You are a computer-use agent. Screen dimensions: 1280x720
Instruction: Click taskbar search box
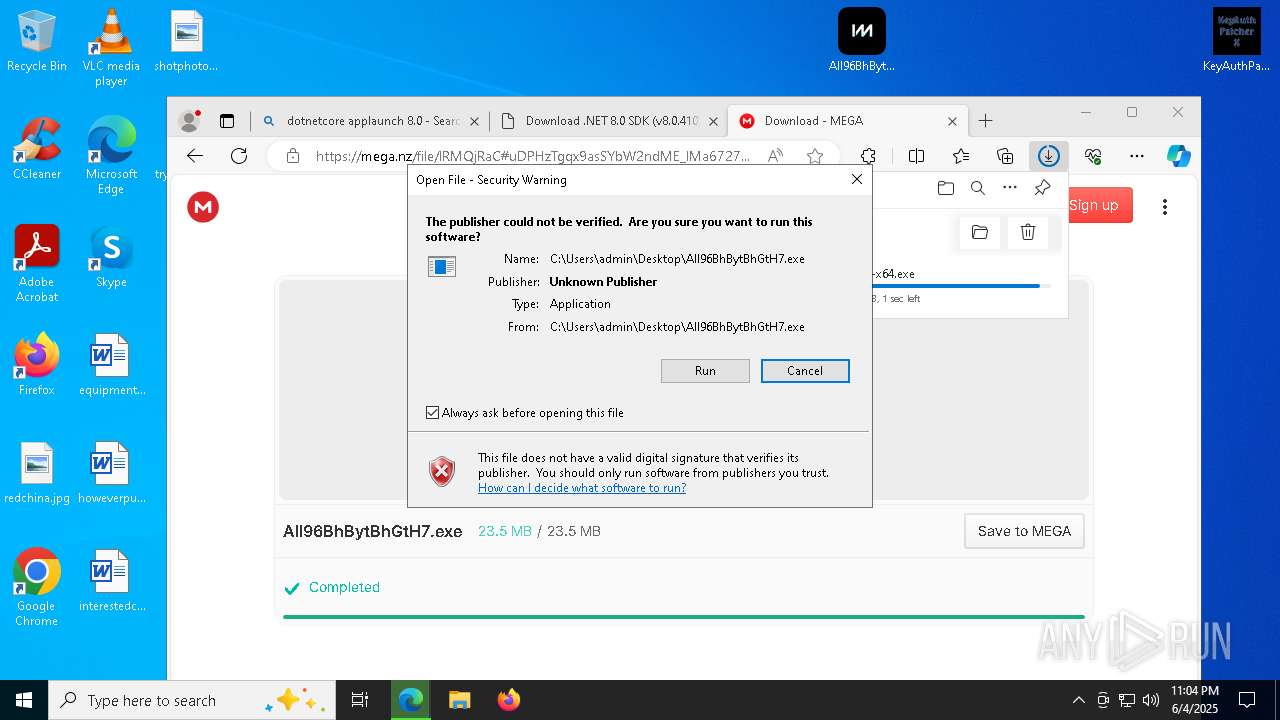pyautogui.click(x=190, y=700)
